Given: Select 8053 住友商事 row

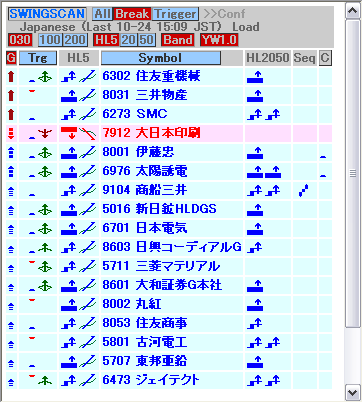Looking at the screenshot, I should (x=169, y=323).
